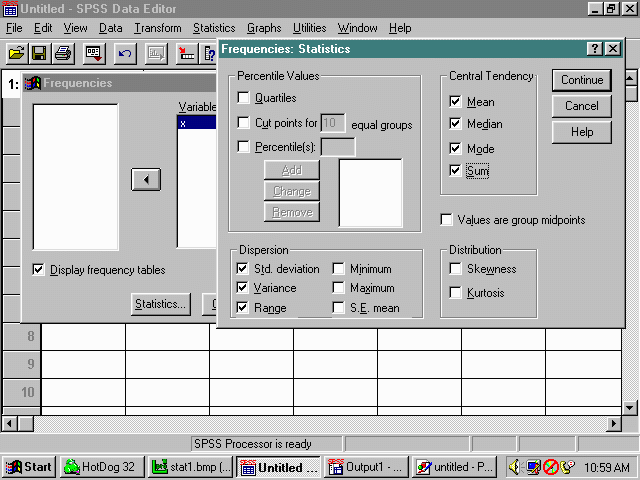Check the Skewness checkbox
The height and width of the screenshot is (480, 640).
tap(455, 269)
